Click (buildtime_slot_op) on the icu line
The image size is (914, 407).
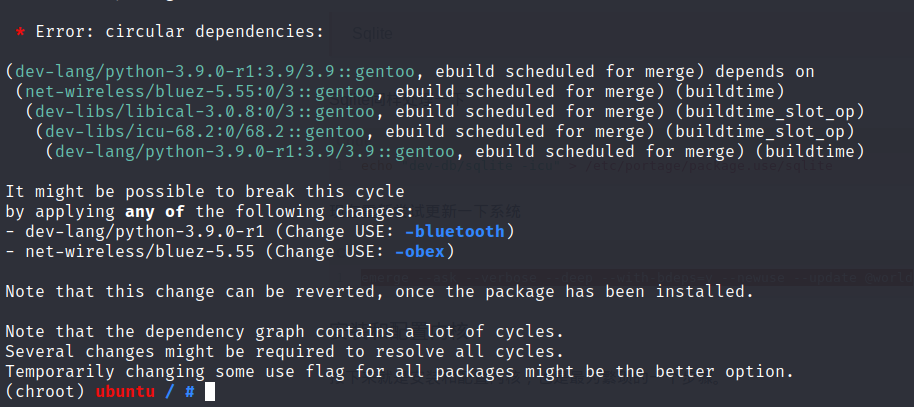765,132
